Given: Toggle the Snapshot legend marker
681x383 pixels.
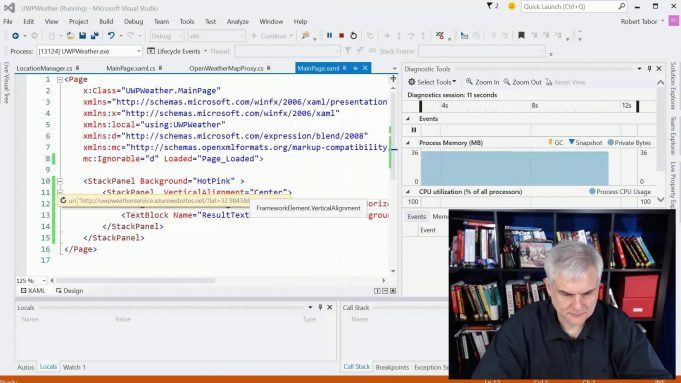Looking at the screenshot, I should pyautogui.click(x=585, y=142).
